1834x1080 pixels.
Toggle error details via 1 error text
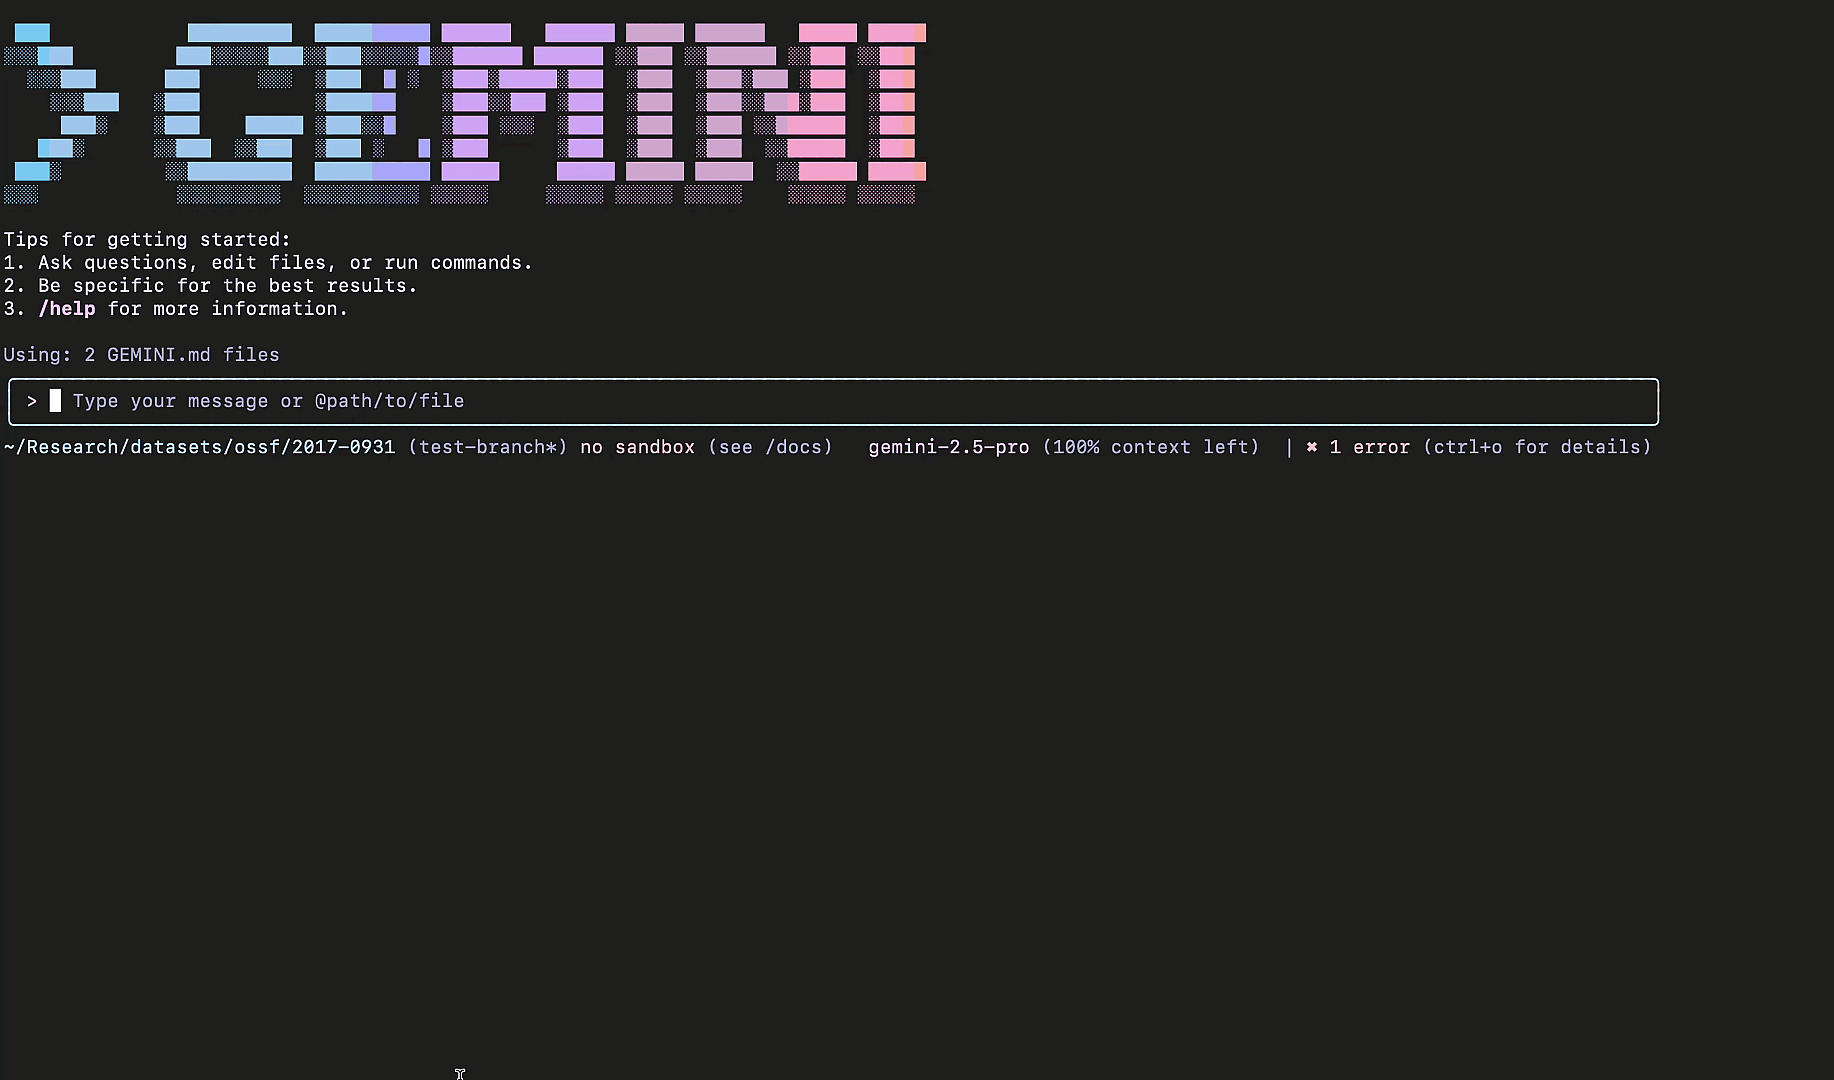[x=1369, y=447]
